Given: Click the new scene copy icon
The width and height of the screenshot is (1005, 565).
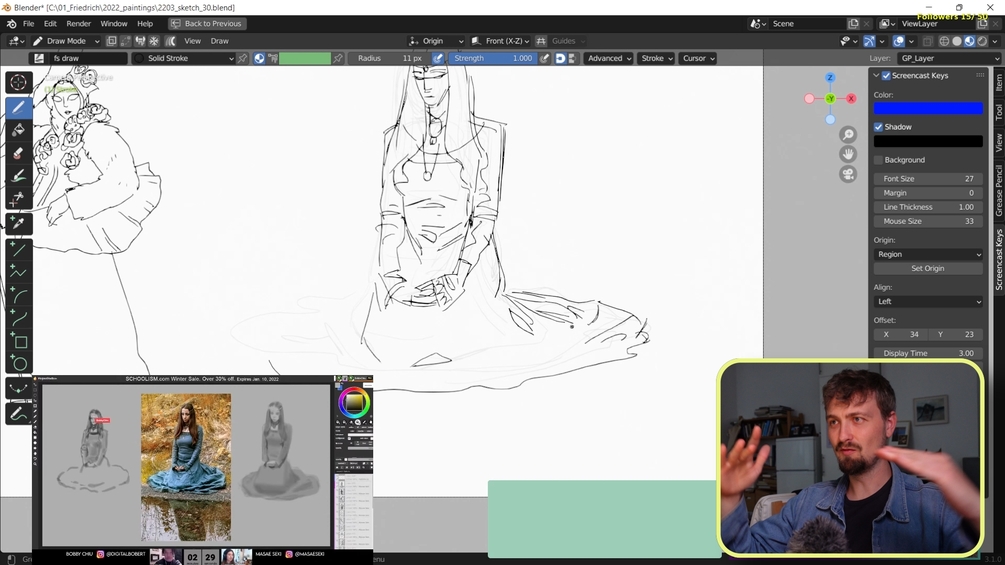Looking at the screenshot, I should (853, 24).
